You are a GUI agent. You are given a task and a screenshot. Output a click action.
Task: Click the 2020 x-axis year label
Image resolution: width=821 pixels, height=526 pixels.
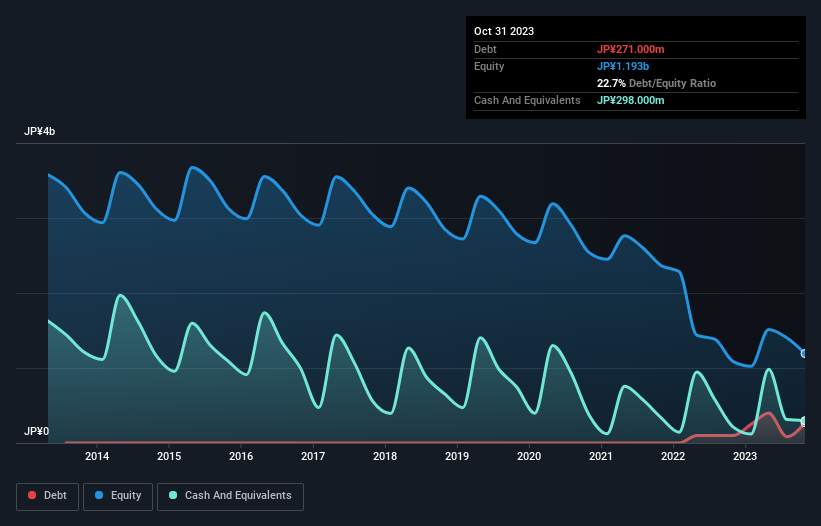[x=529, y=456]
